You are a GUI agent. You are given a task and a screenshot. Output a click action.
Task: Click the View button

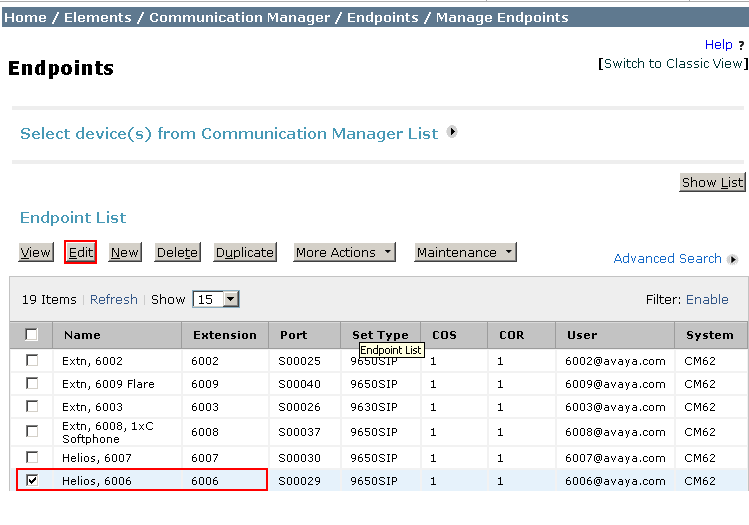tap(36, 253)
